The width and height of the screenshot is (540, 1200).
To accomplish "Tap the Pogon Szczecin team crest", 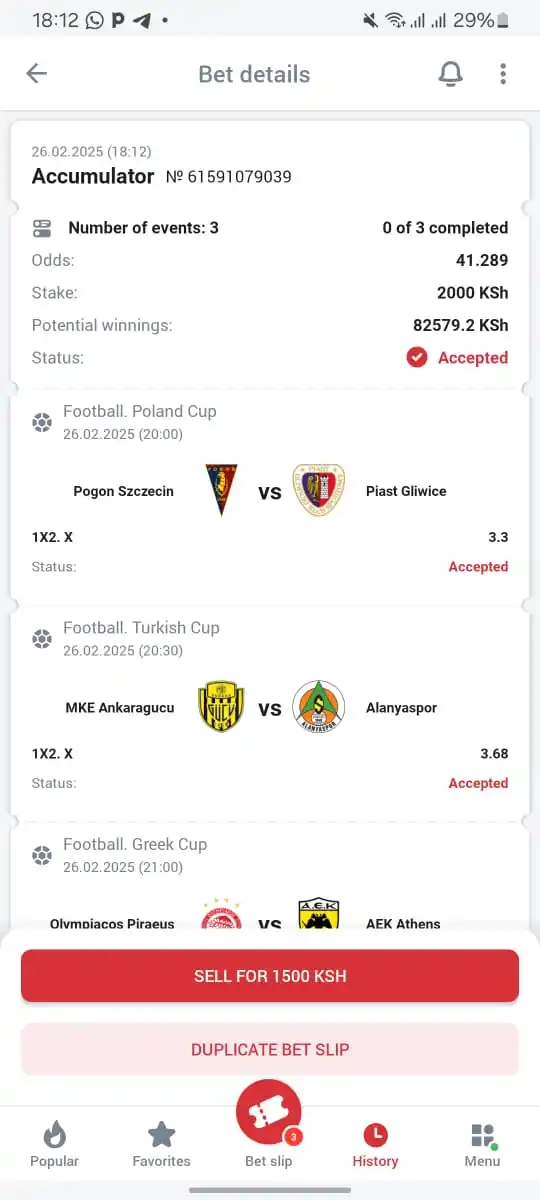I will tap(221, 490).
